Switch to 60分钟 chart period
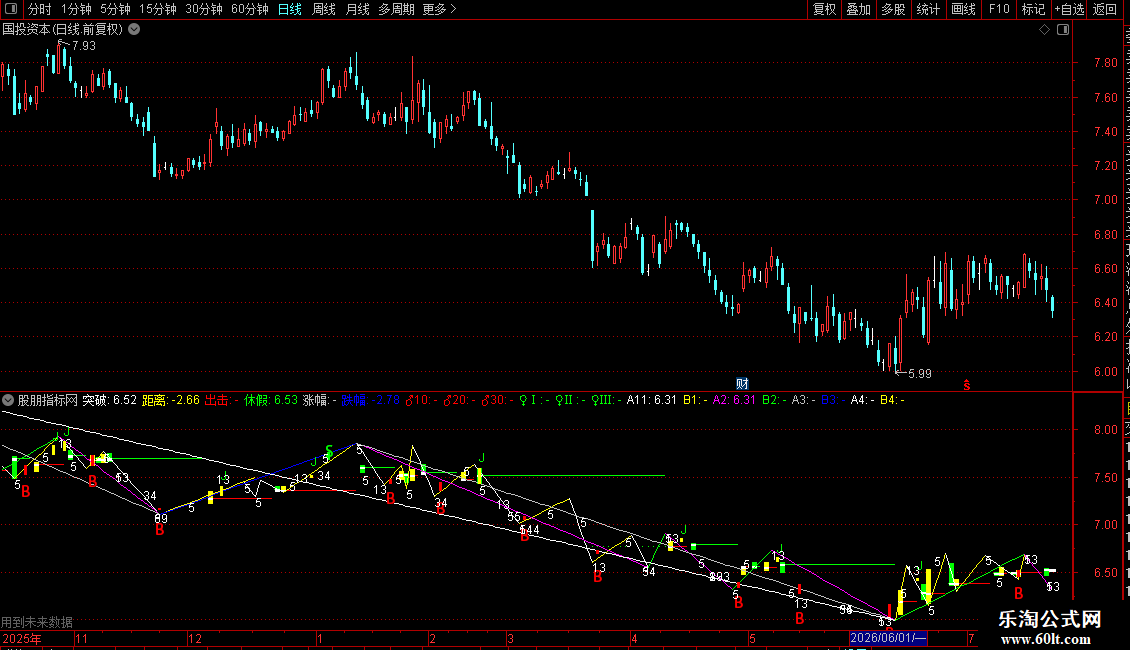 pyautogui.click(x=249, y=9)
